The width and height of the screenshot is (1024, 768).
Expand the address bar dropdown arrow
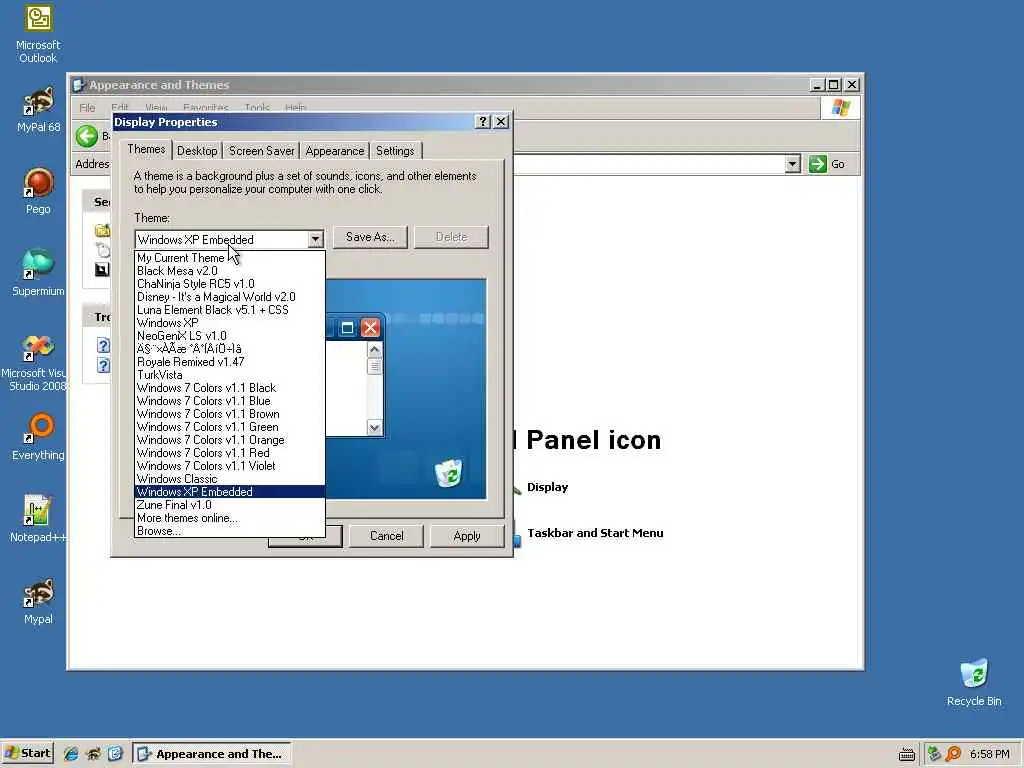[x=792, y=164]
